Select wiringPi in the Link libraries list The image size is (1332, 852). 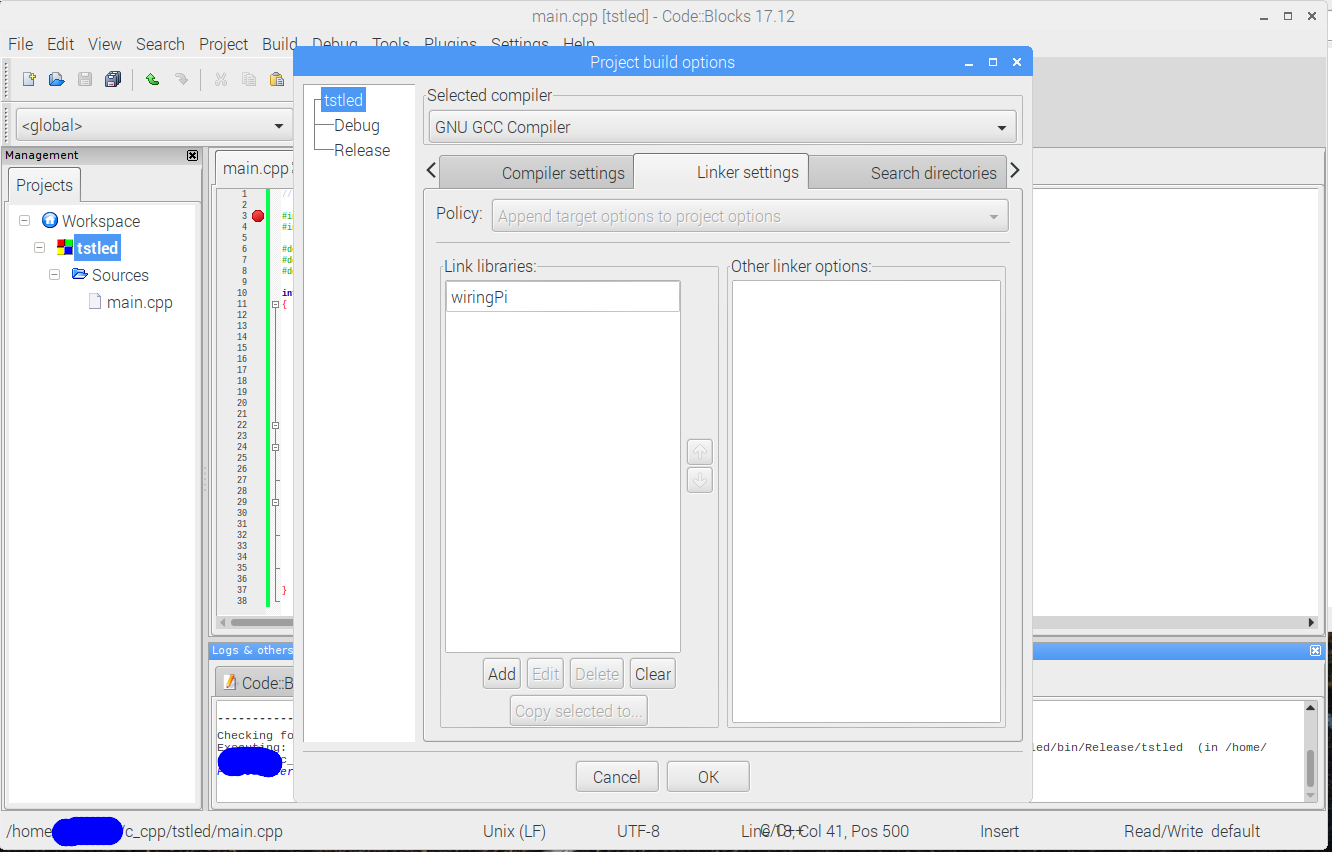(563, 297)
